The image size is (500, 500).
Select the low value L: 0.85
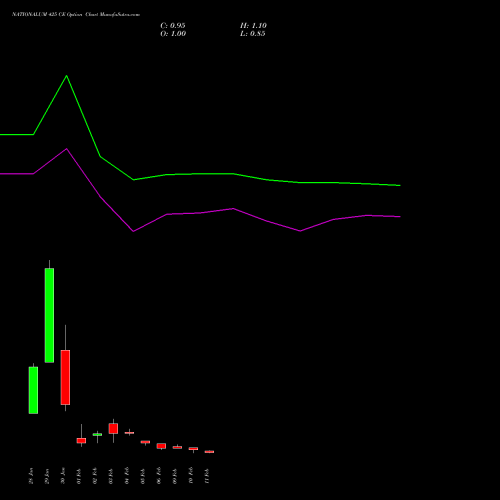tap(253, 34)
